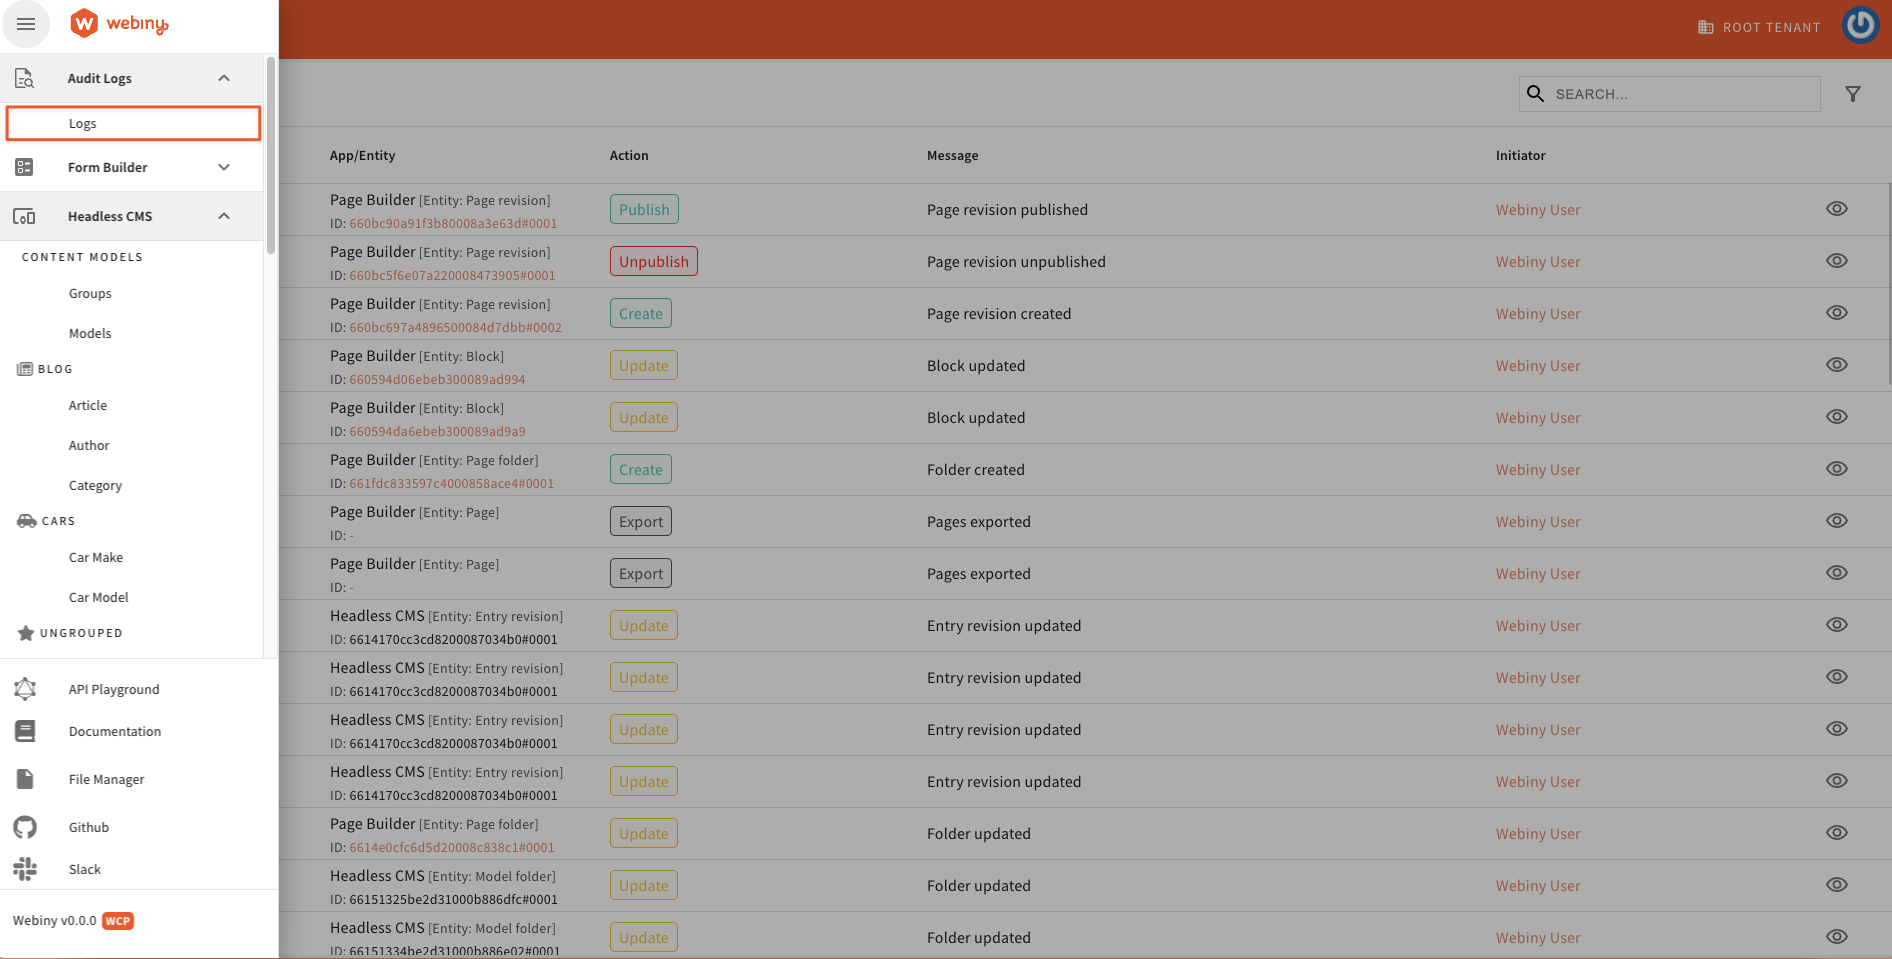Open the Slack integration icon
The height and width of the screenshot is (959, 1892).
(x=24, y=869)
